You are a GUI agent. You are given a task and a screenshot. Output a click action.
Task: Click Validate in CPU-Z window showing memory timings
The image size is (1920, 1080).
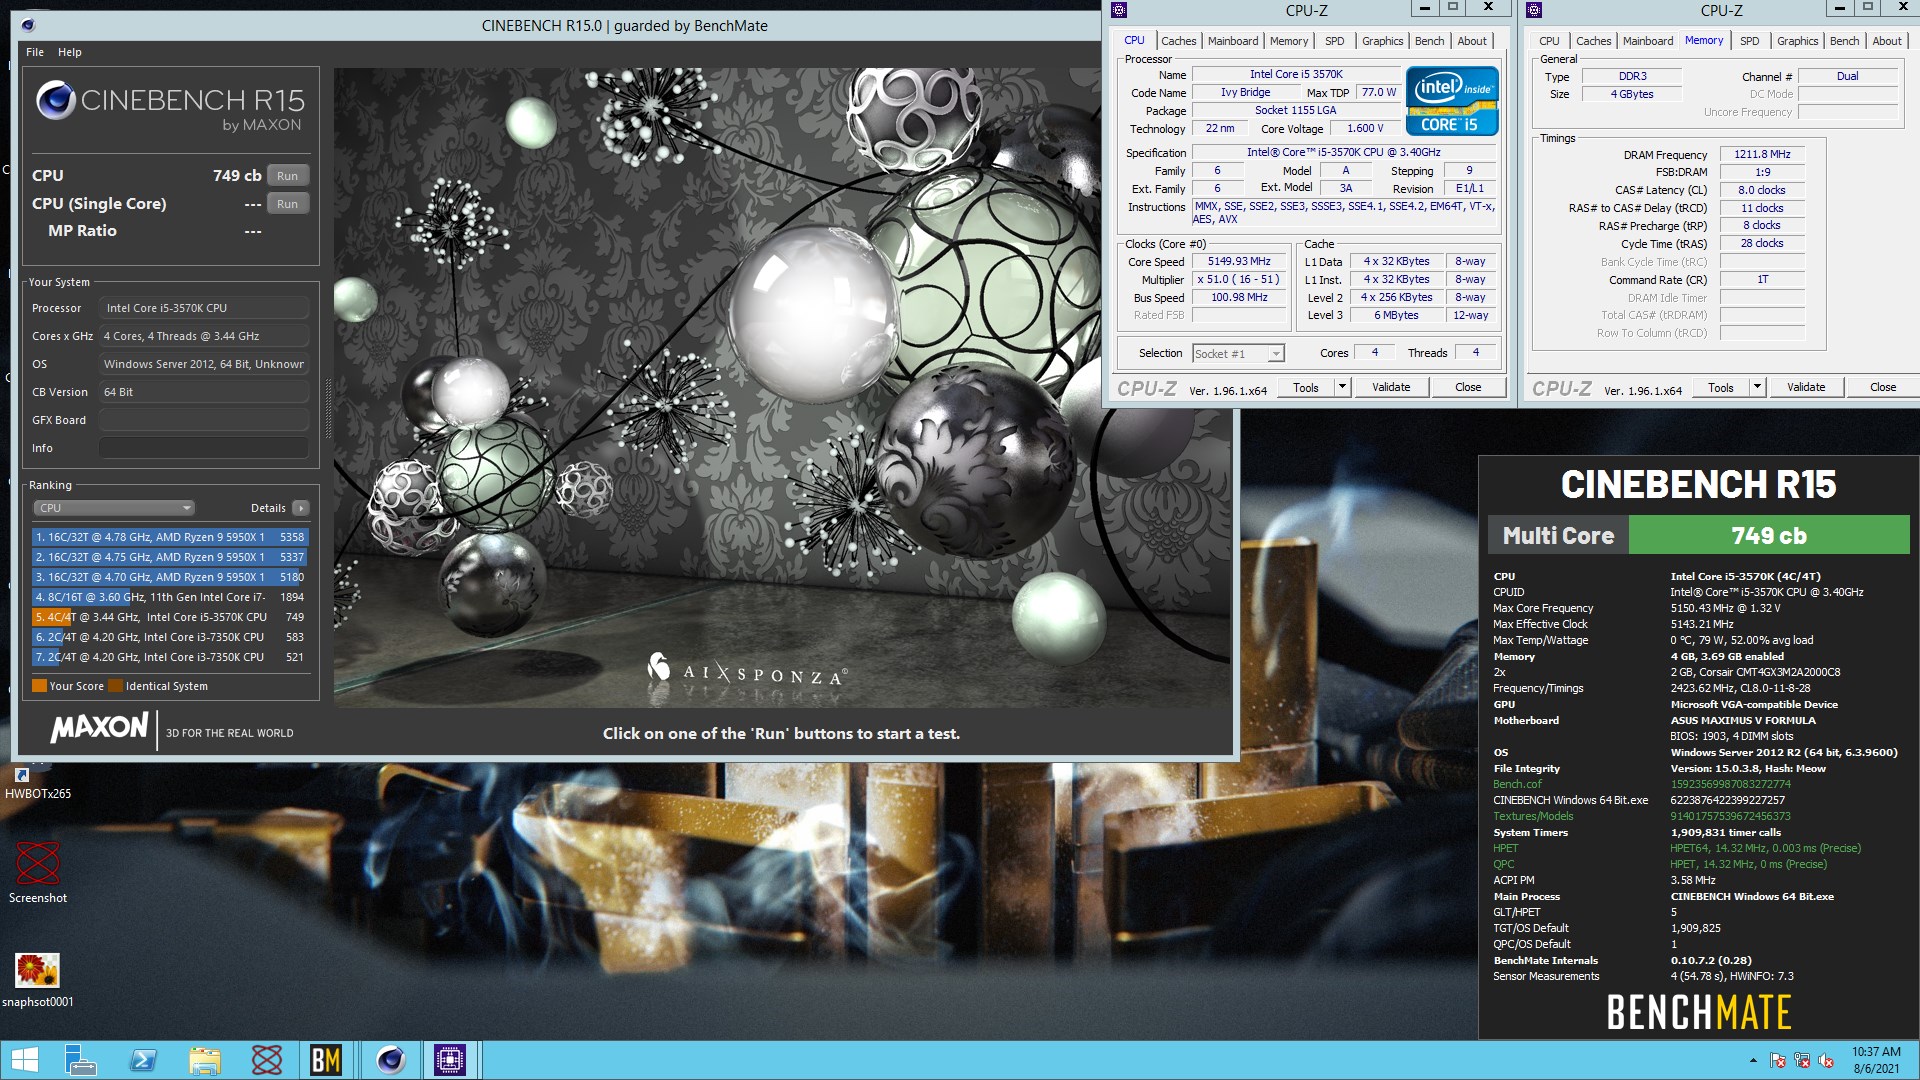point(1805,387)
